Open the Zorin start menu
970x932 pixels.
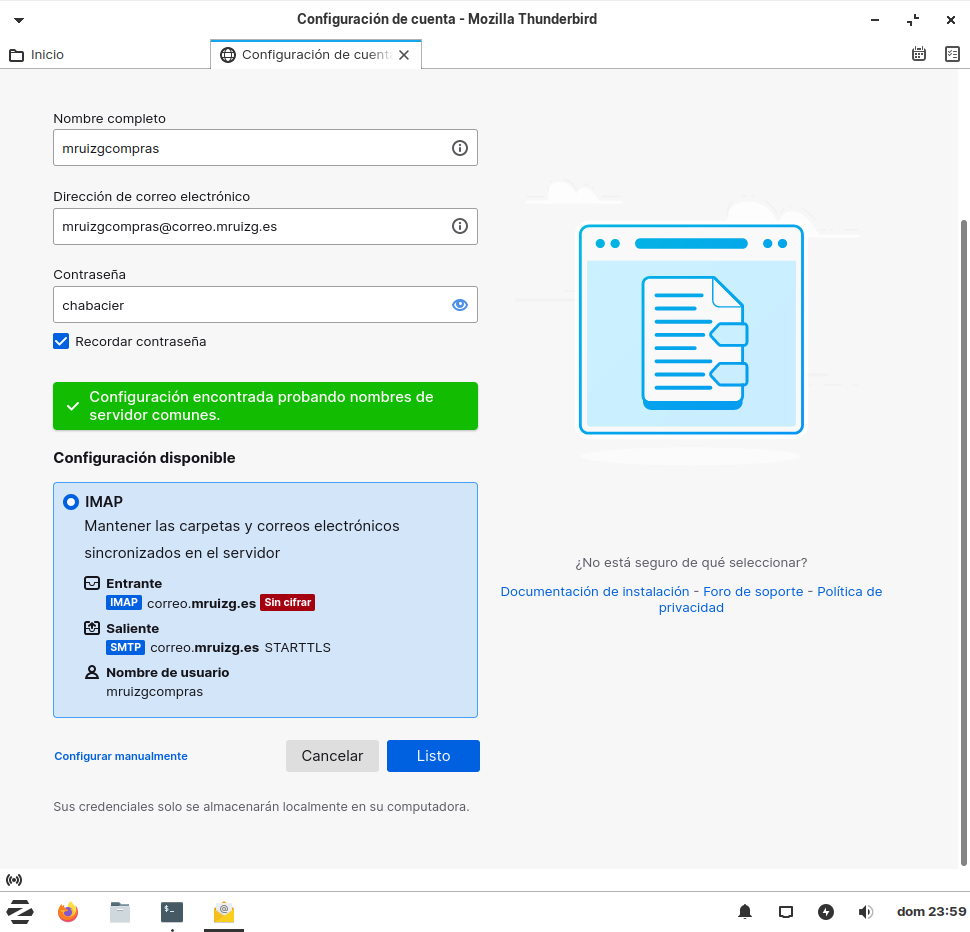pyautogui.click(x=20, y=912)
